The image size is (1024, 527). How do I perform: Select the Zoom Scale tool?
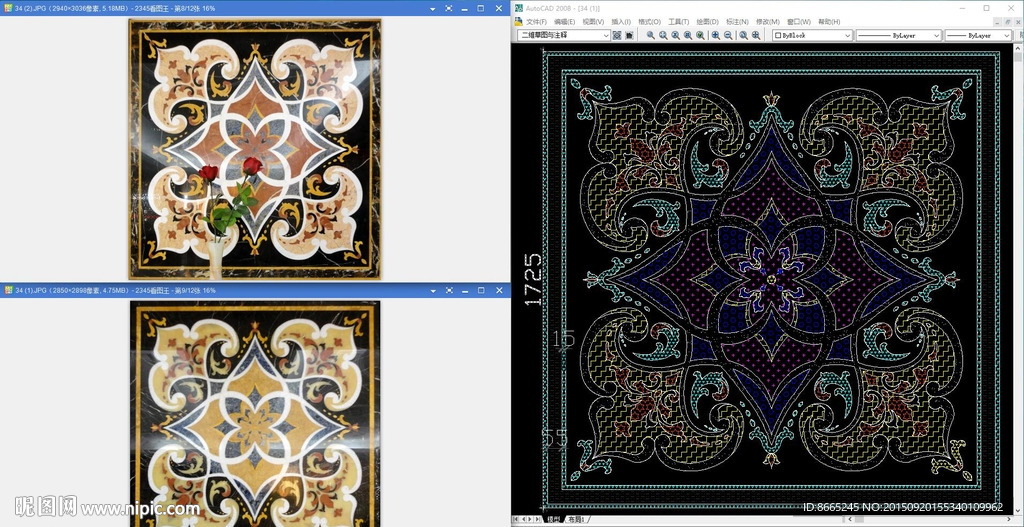(675, 35)
